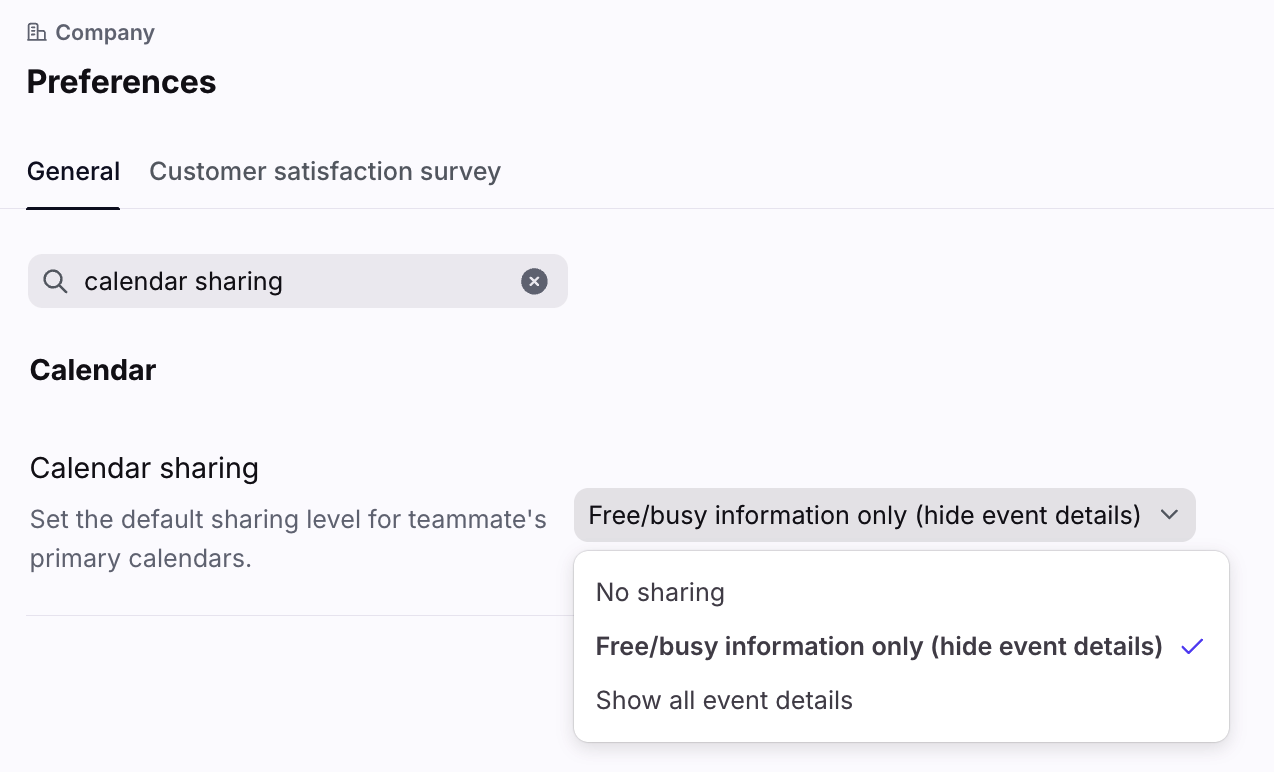This screenshot has width=1274, height=772.
Task: Select Show all event details
Action: click(724, 700)
